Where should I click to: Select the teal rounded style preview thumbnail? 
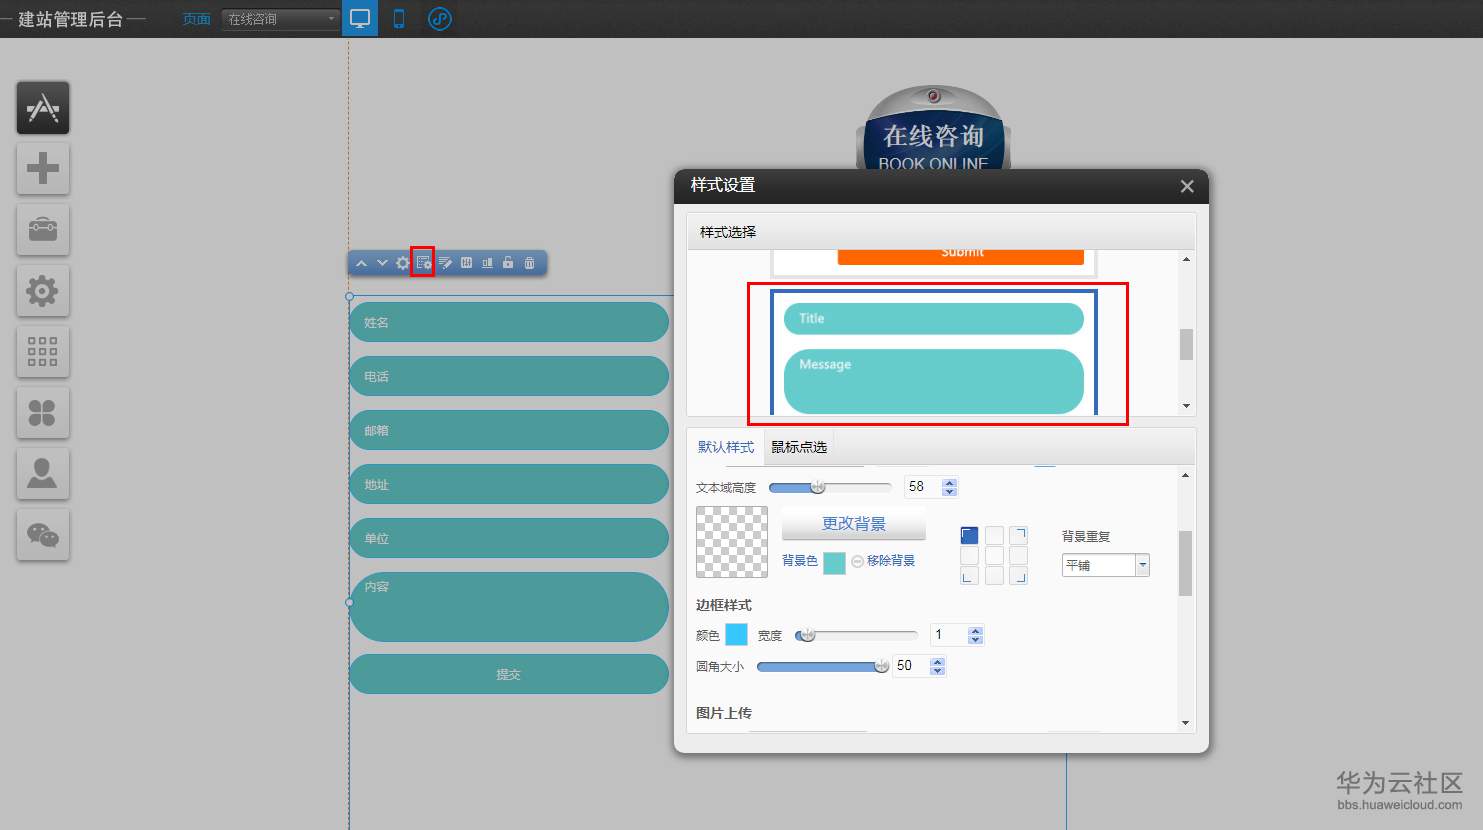coord(934,352)
